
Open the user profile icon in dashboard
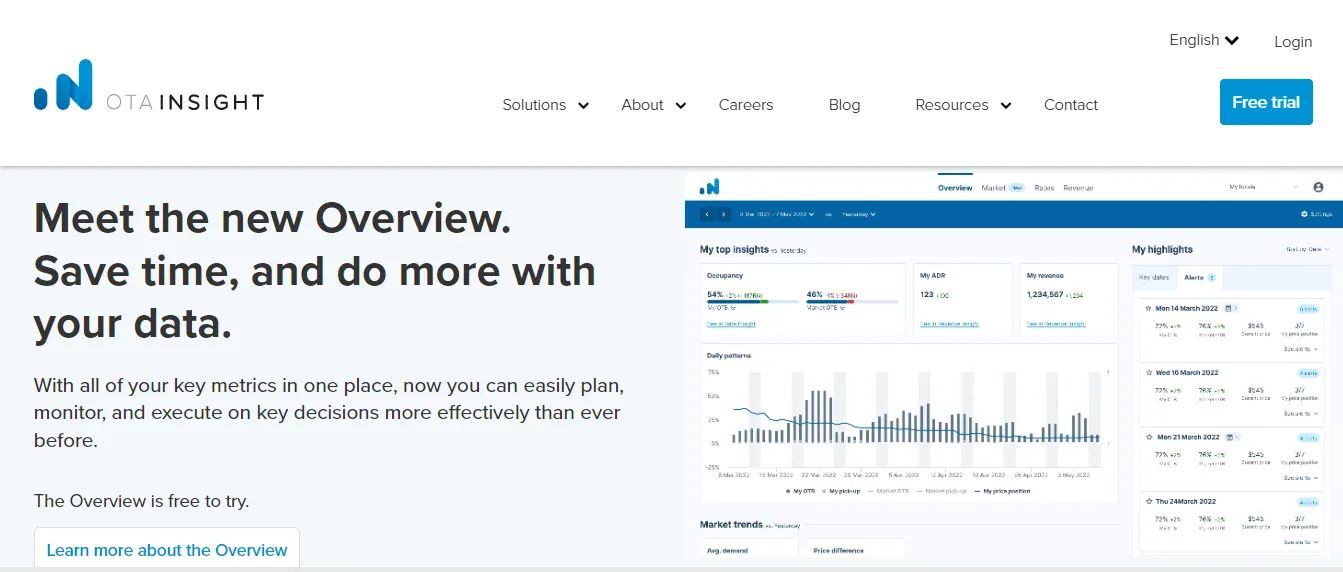pyautogui.click(x=1318, y=187)
